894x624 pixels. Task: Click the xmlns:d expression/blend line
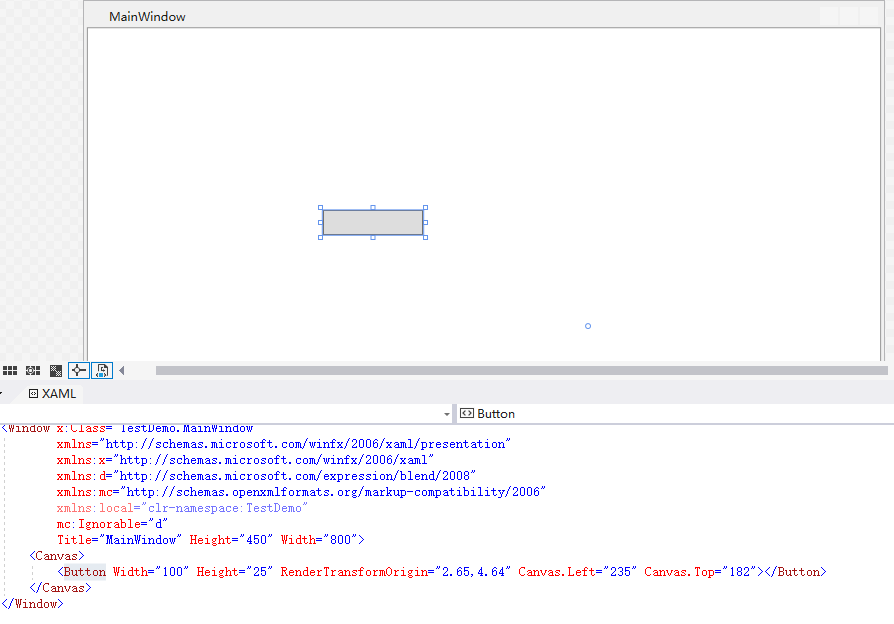click(266, 476)
